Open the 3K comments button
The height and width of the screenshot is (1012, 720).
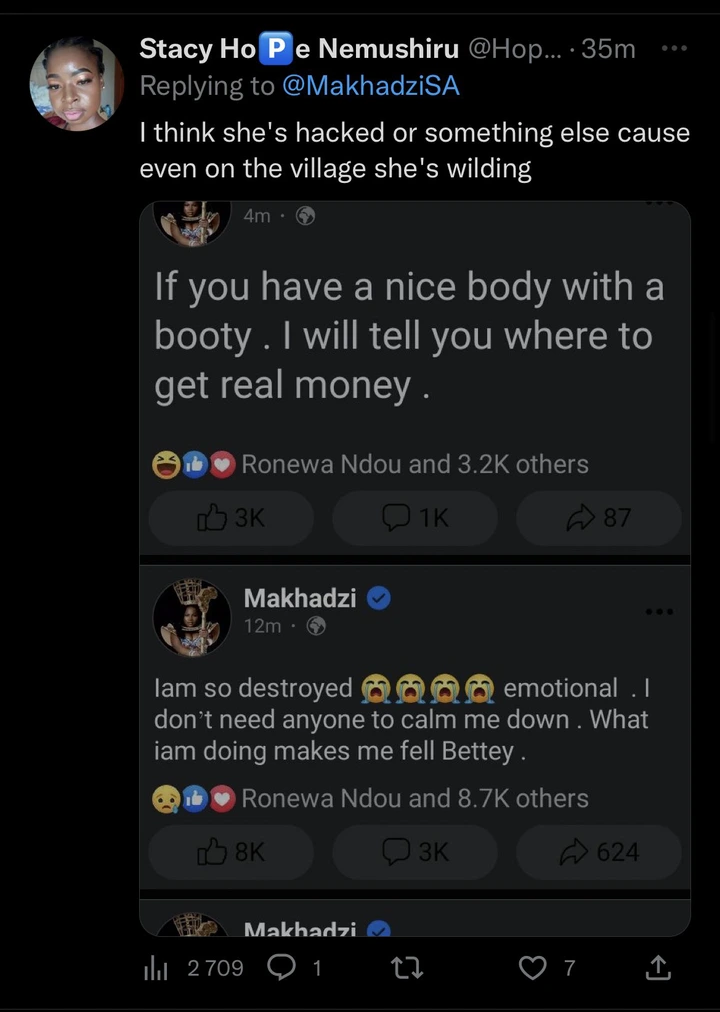pos(414,852)
